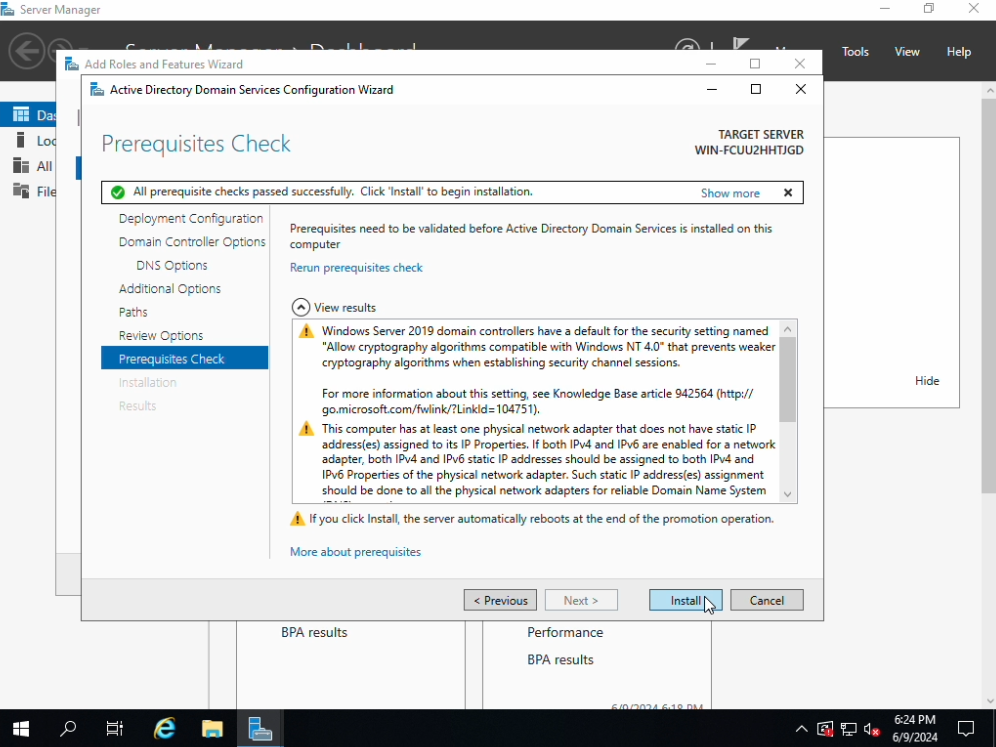Screen dimensions: 996x747
Task: Click Server Manager title bar icon
Action: (8, 10)
